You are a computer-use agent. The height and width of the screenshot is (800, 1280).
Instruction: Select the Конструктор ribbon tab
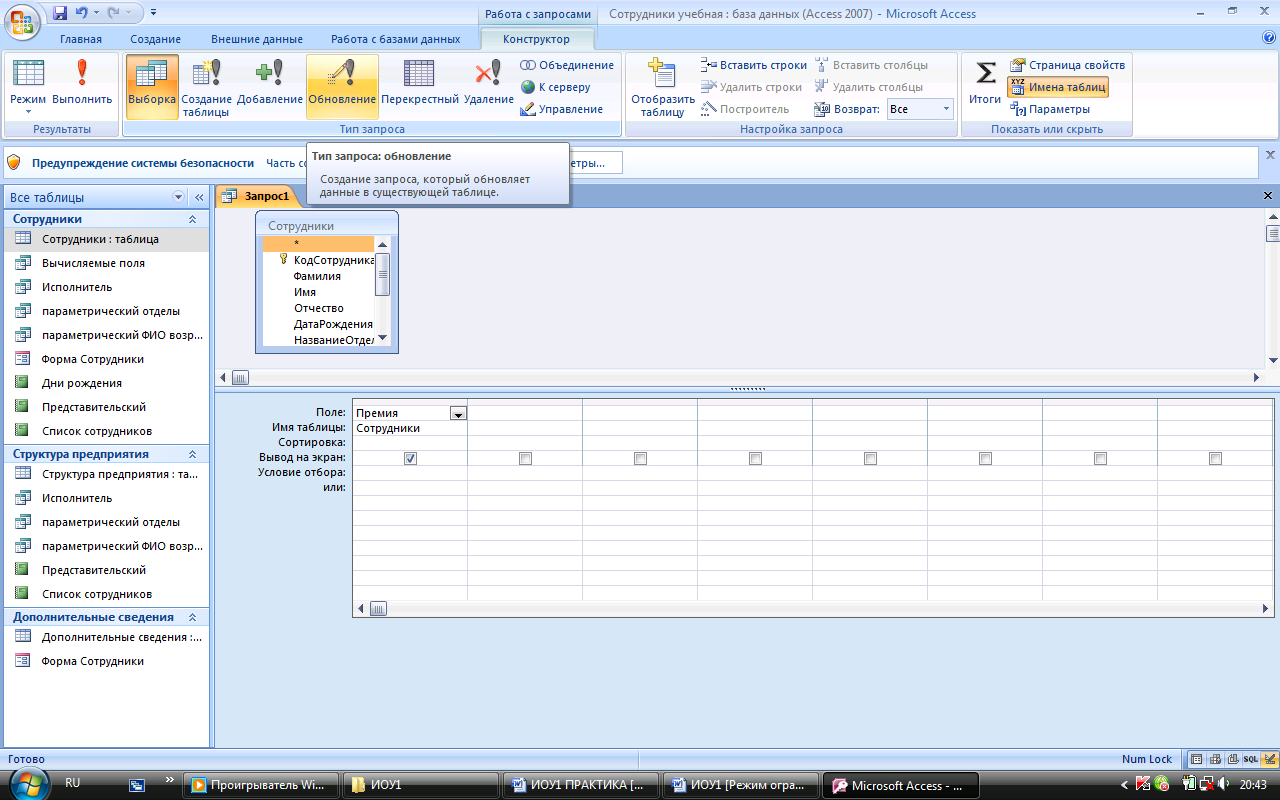[x=537, y=39]
